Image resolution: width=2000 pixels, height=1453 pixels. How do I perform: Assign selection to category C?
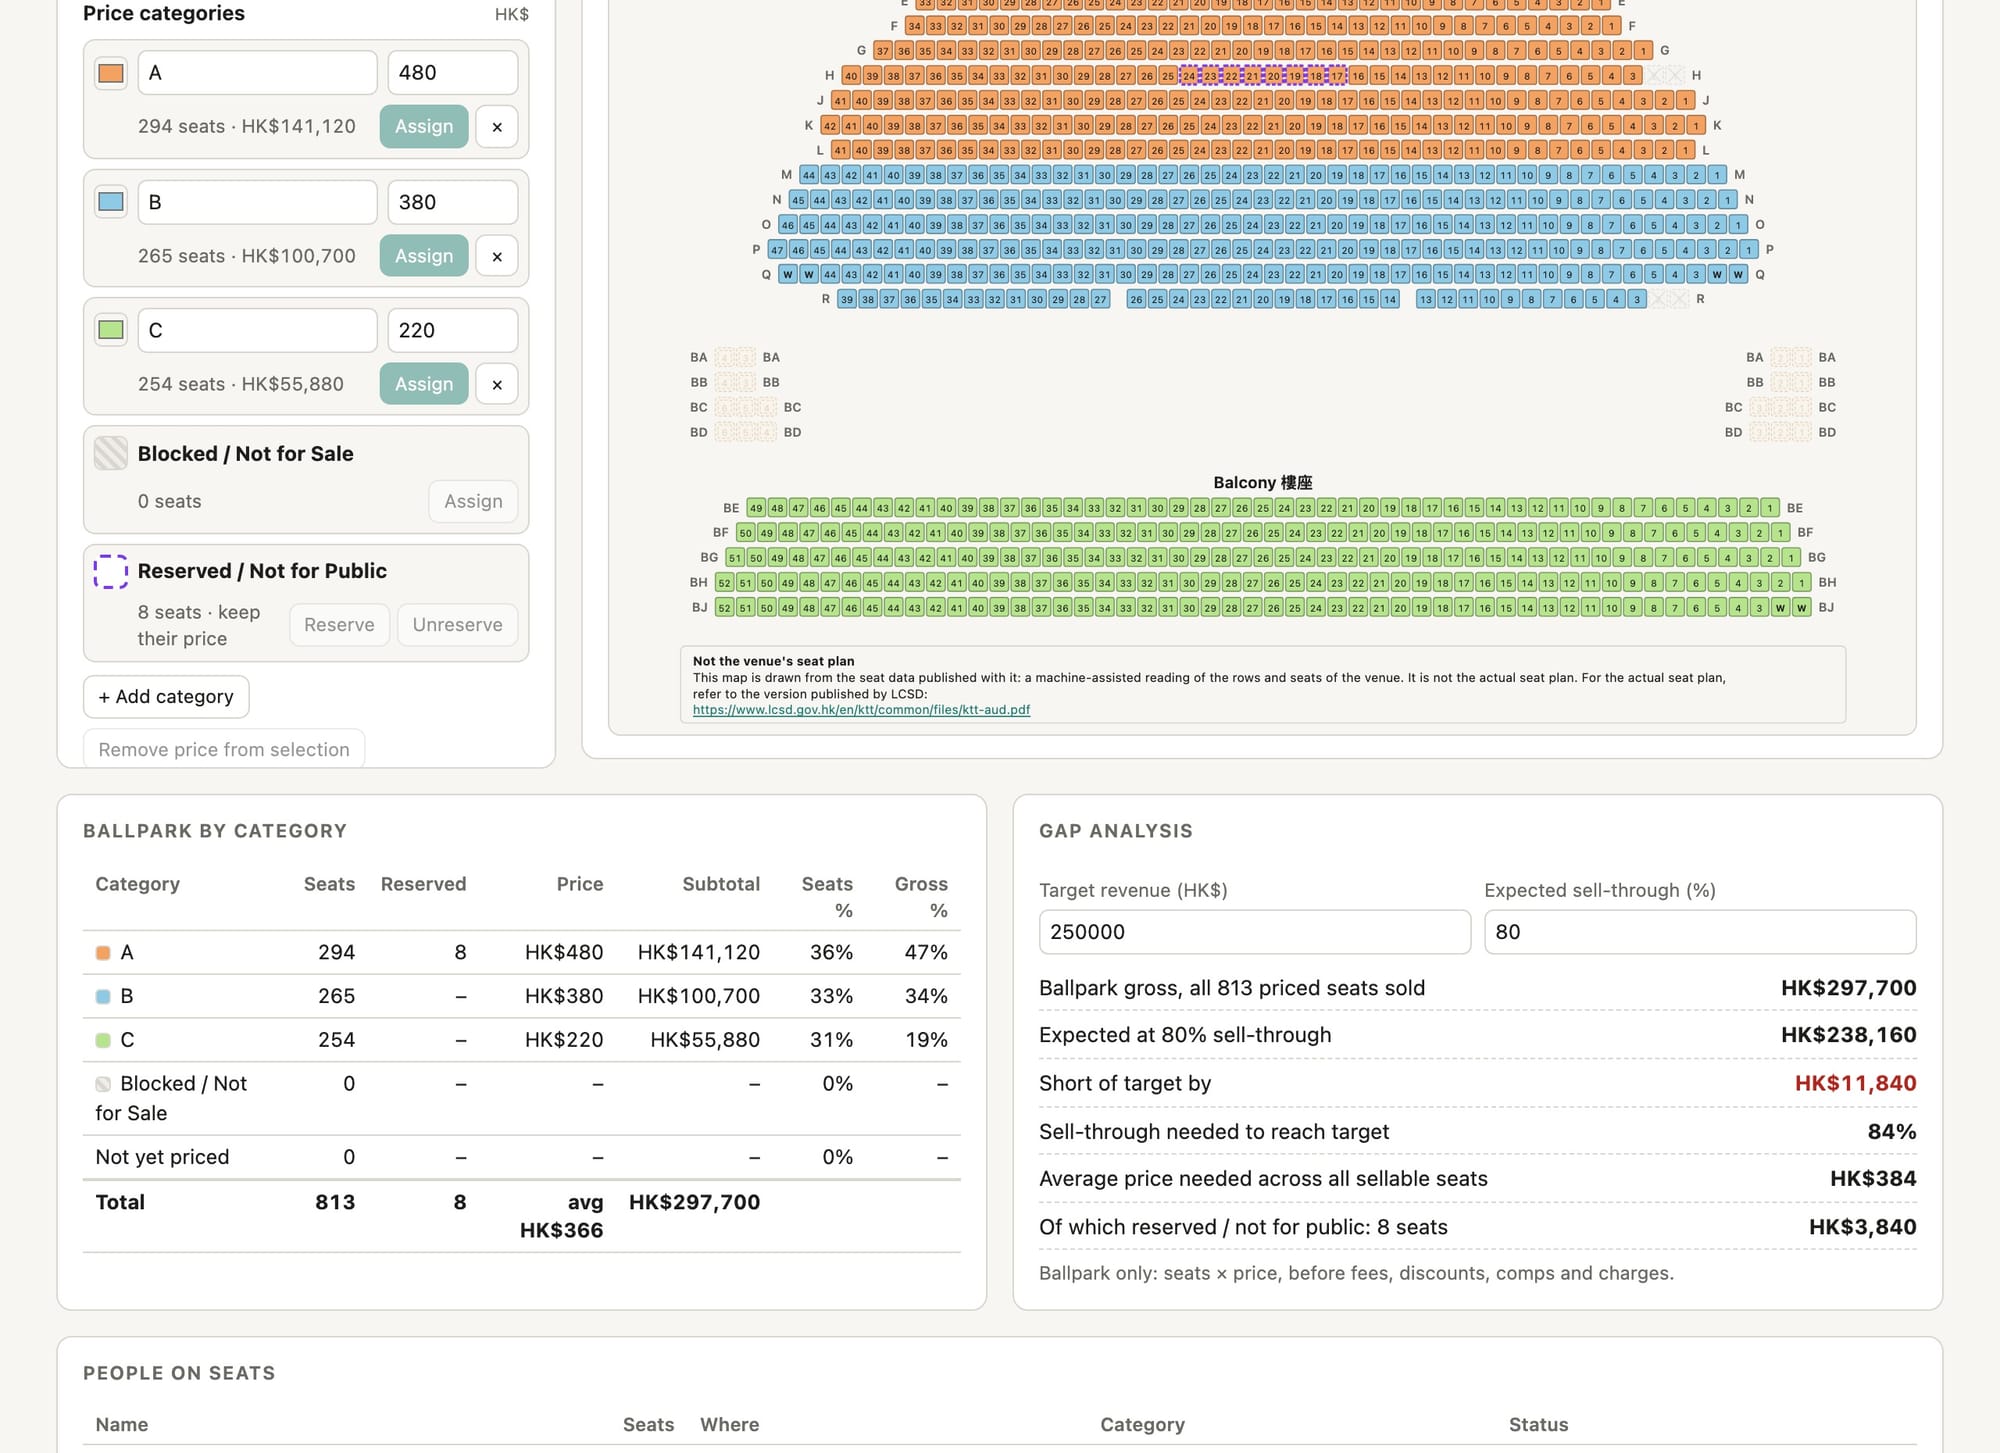(x=424, y=384)
